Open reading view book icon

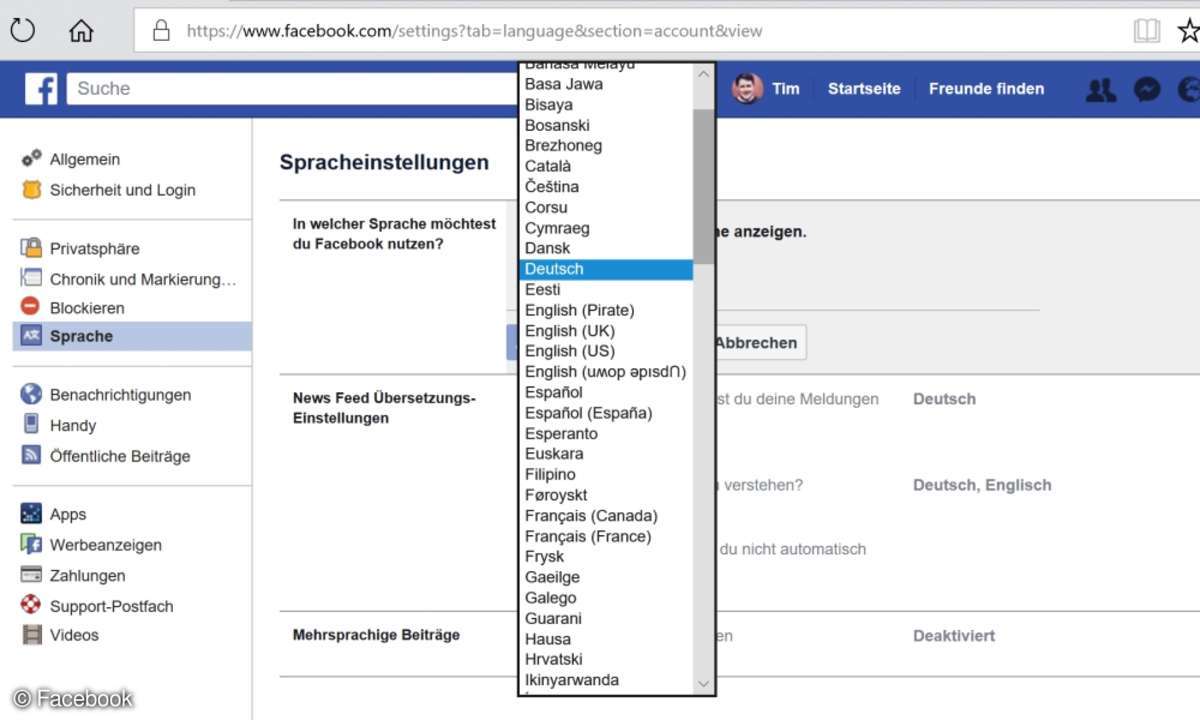coord(1147,31)
